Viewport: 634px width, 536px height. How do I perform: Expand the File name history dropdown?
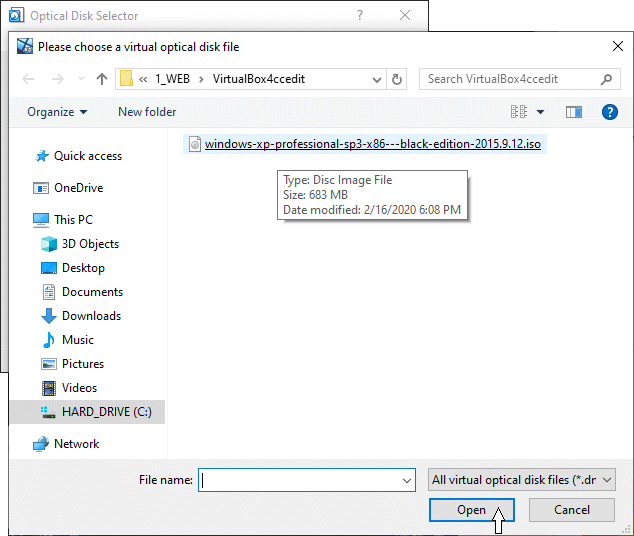pyautogui.click(x=406, y=481)
